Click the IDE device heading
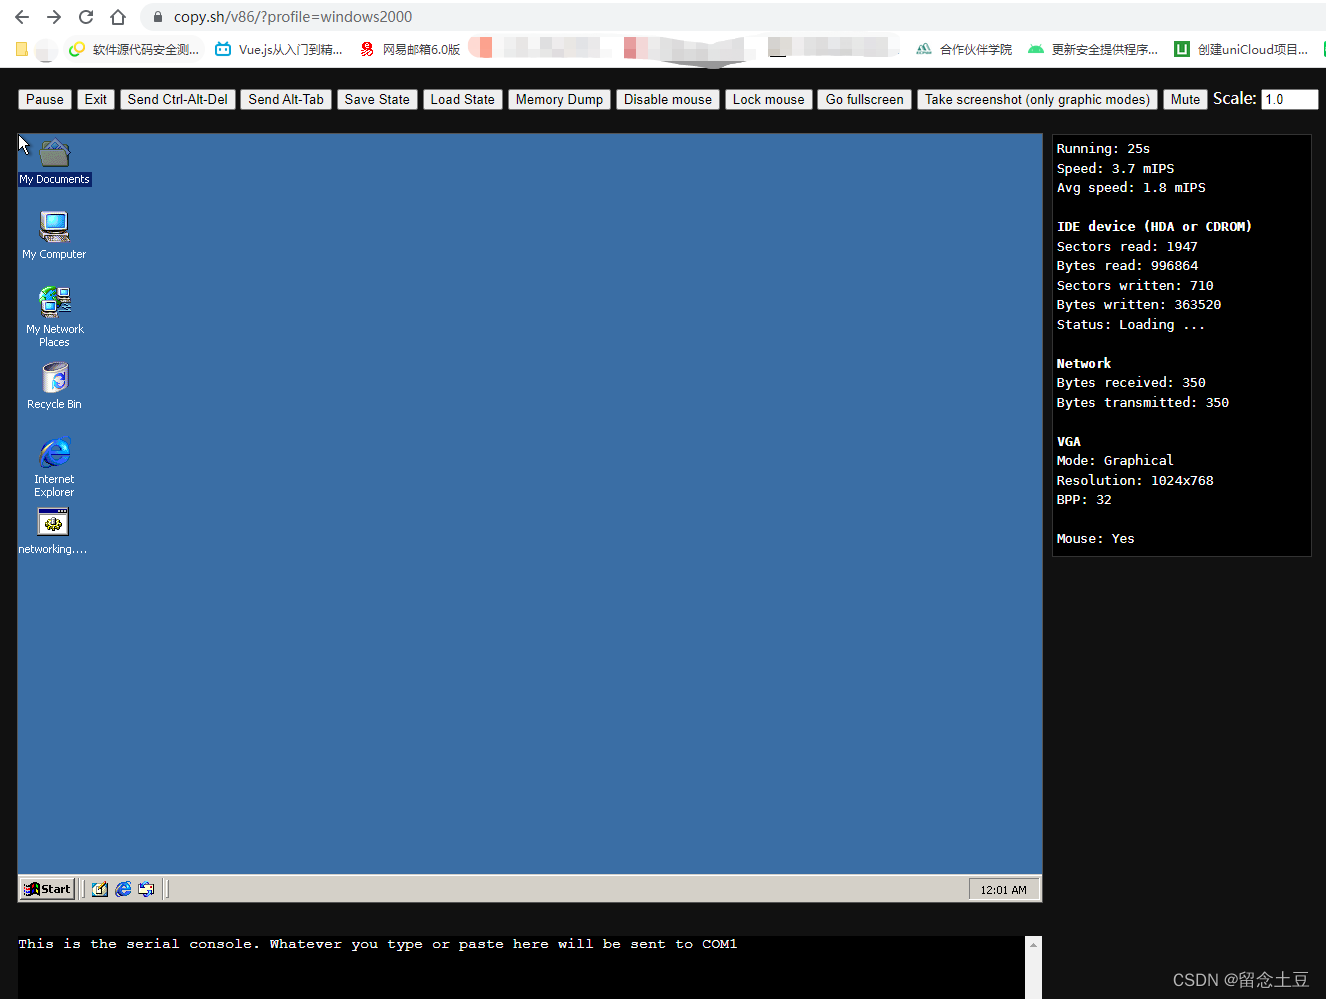Screen dimensions: 1326x999 [x=1154, y=227]
